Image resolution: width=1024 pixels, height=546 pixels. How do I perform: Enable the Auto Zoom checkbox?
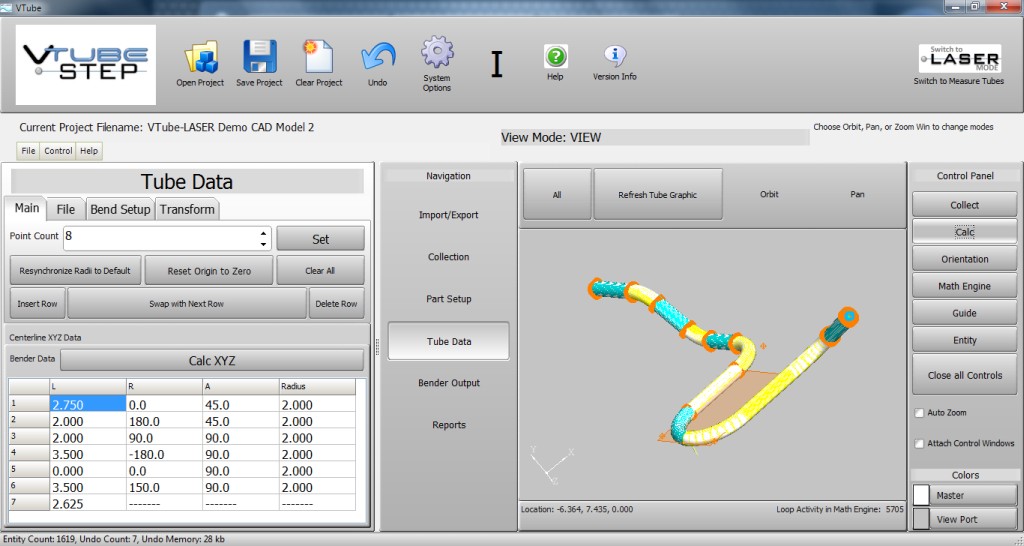point(919,413)
